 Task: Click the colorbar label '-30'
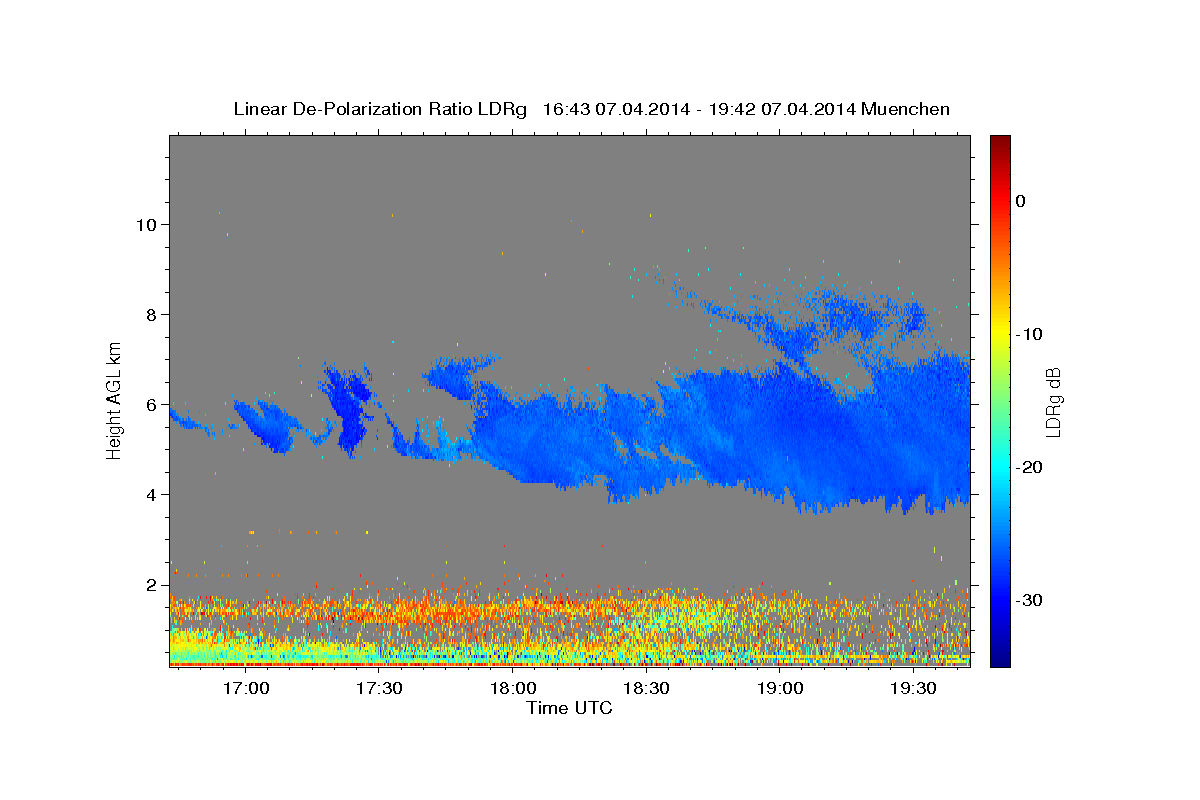click(1029, 600)
